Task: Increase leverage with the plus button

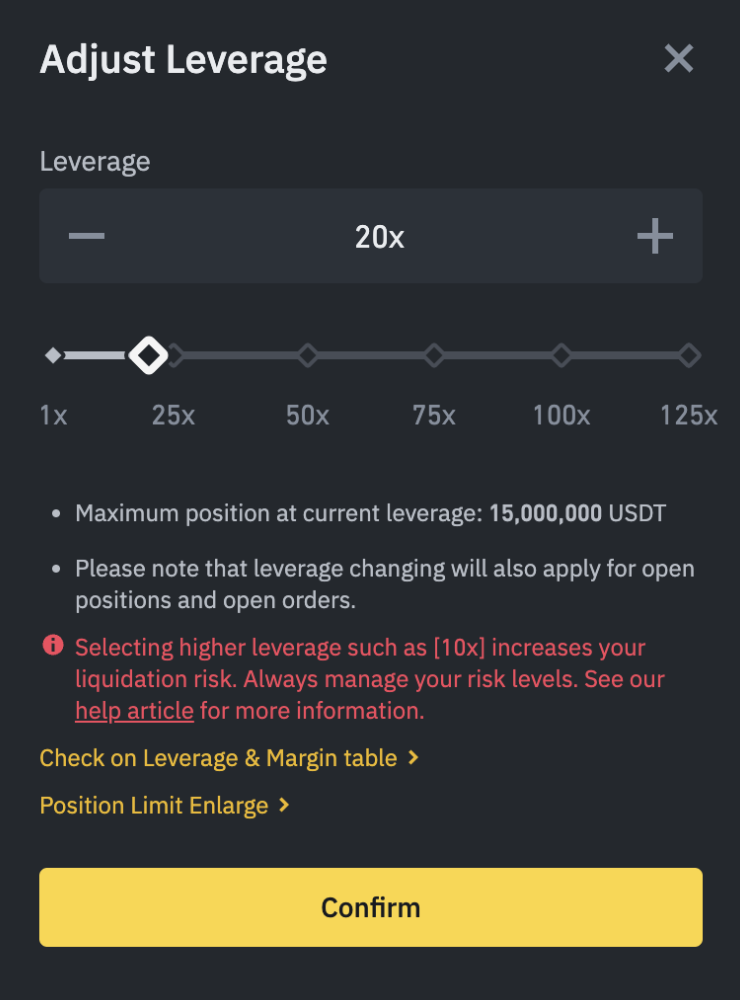Action: click(x=655, y=237)
